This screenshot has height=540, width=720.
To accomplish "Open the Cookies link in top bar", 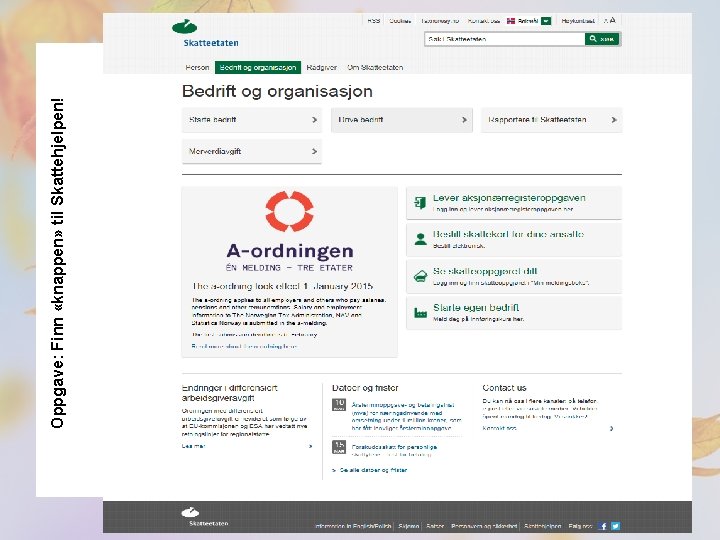I will pos(400,21).
